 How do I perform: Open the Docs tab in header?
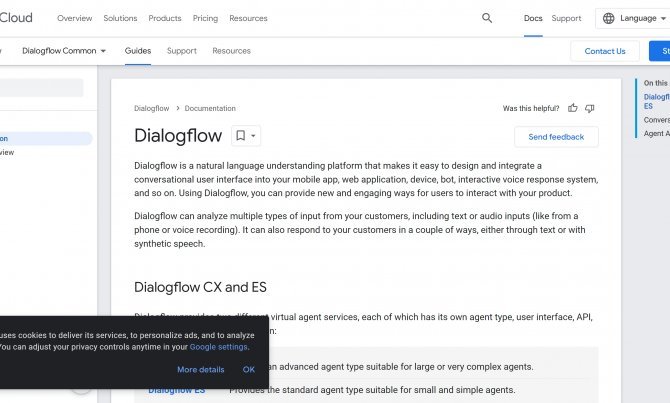(x=533, y=18)
